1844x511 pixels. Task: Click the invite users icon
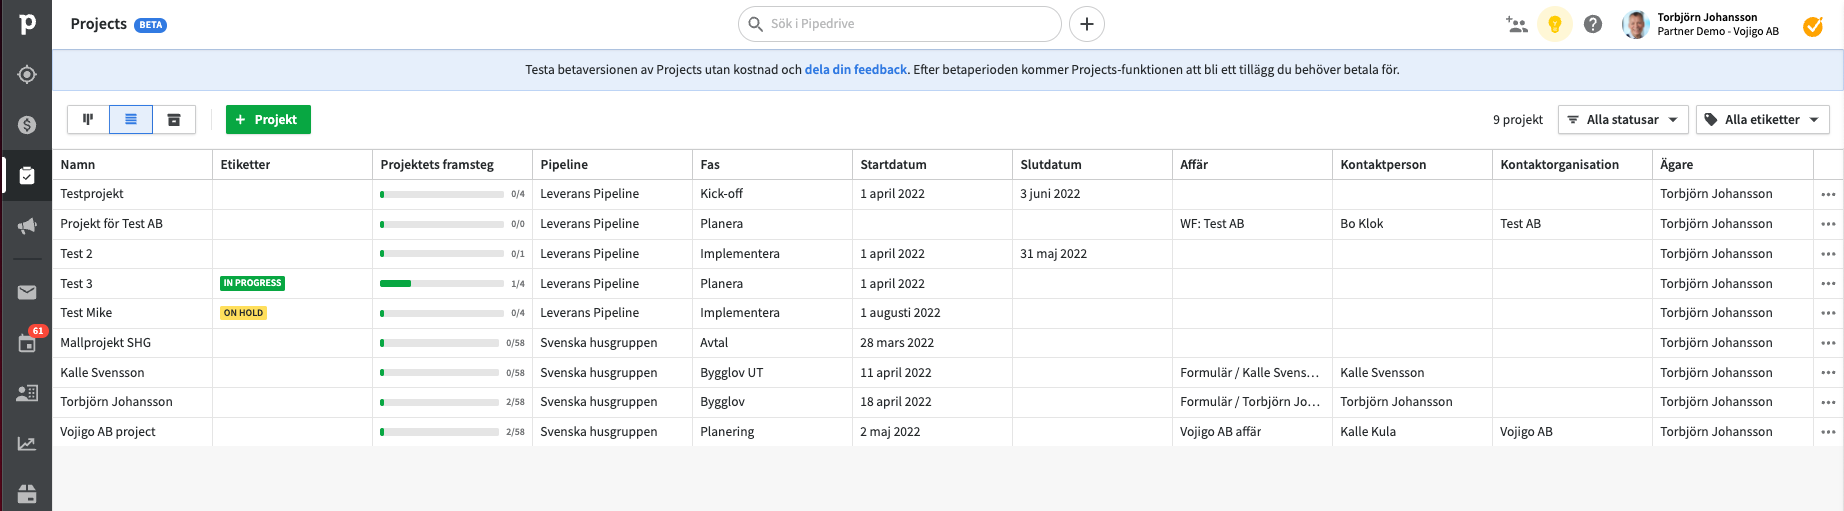pyautogui.click(x=1516, y=24)
